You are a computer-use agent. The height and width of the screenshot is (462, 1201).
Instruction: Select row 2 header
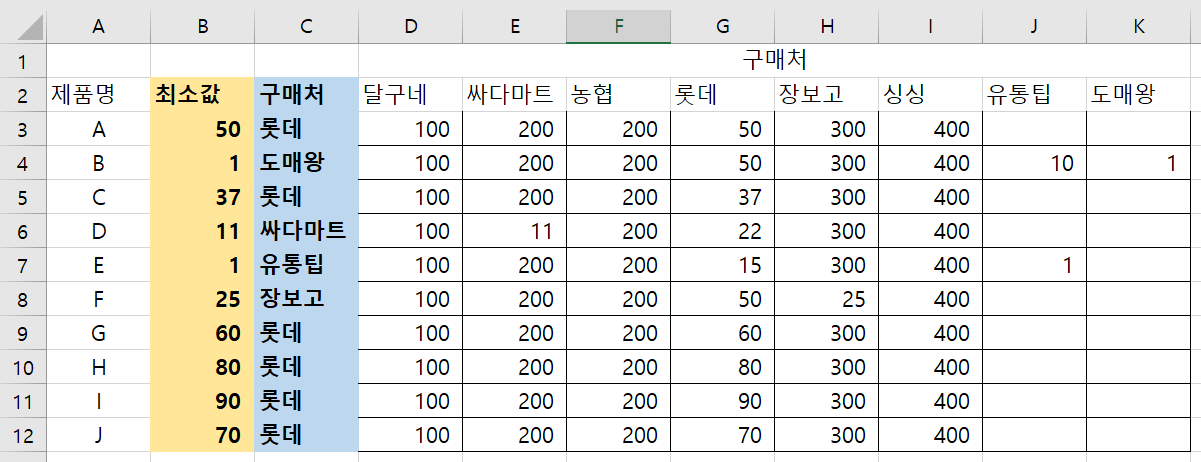(x=23, y=95)
